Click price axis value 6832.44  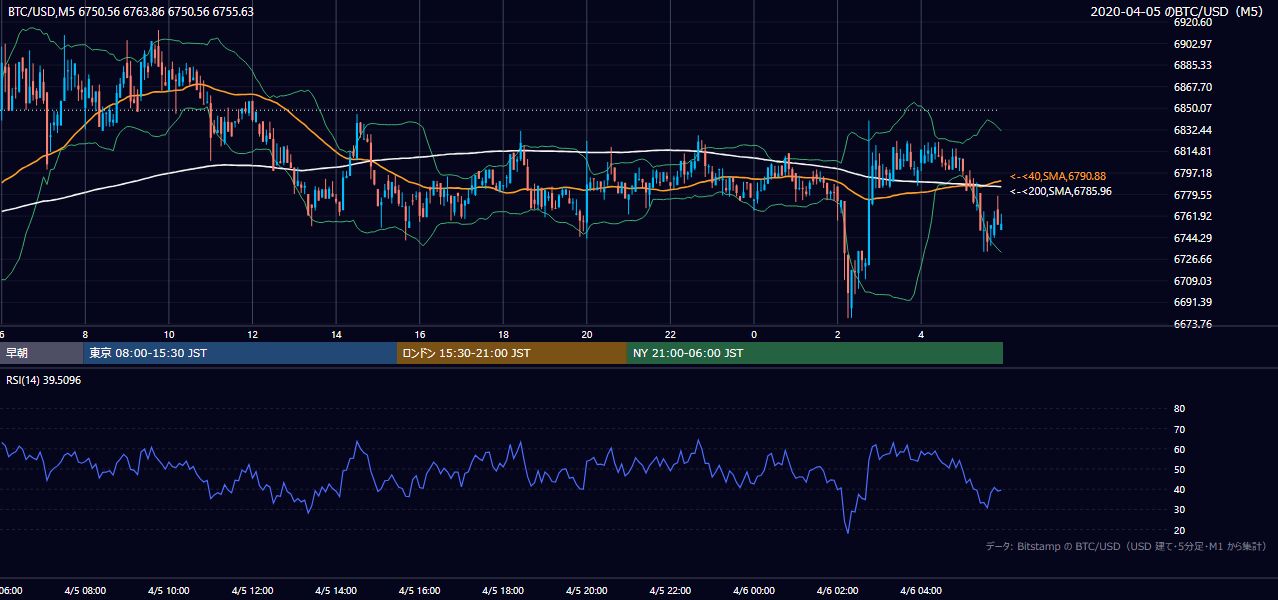(x=1193, y=130)
